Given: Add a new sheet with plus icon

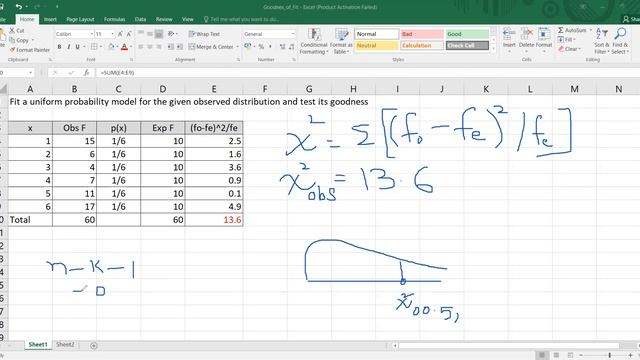Looking at the screenshot, I should coord(93,345).
